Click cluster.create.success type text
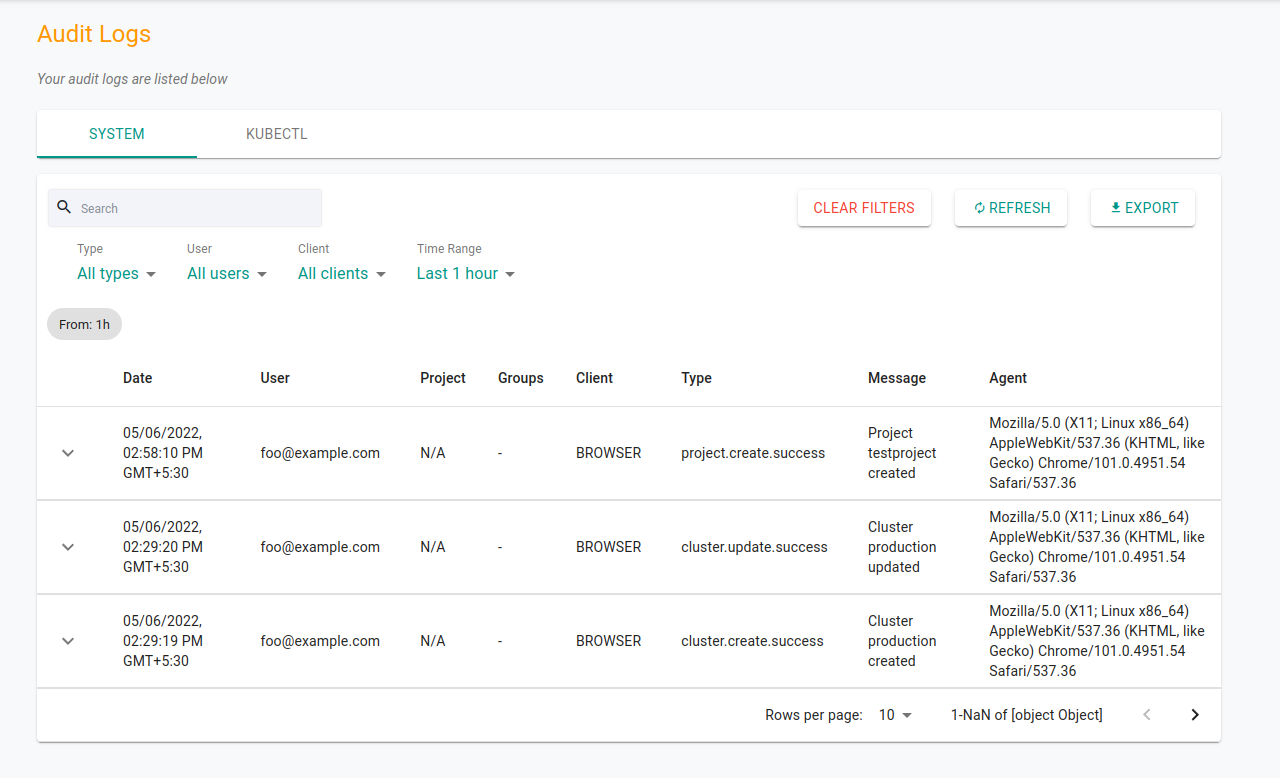The image size is (1280, 778). (x=752, y=641)
